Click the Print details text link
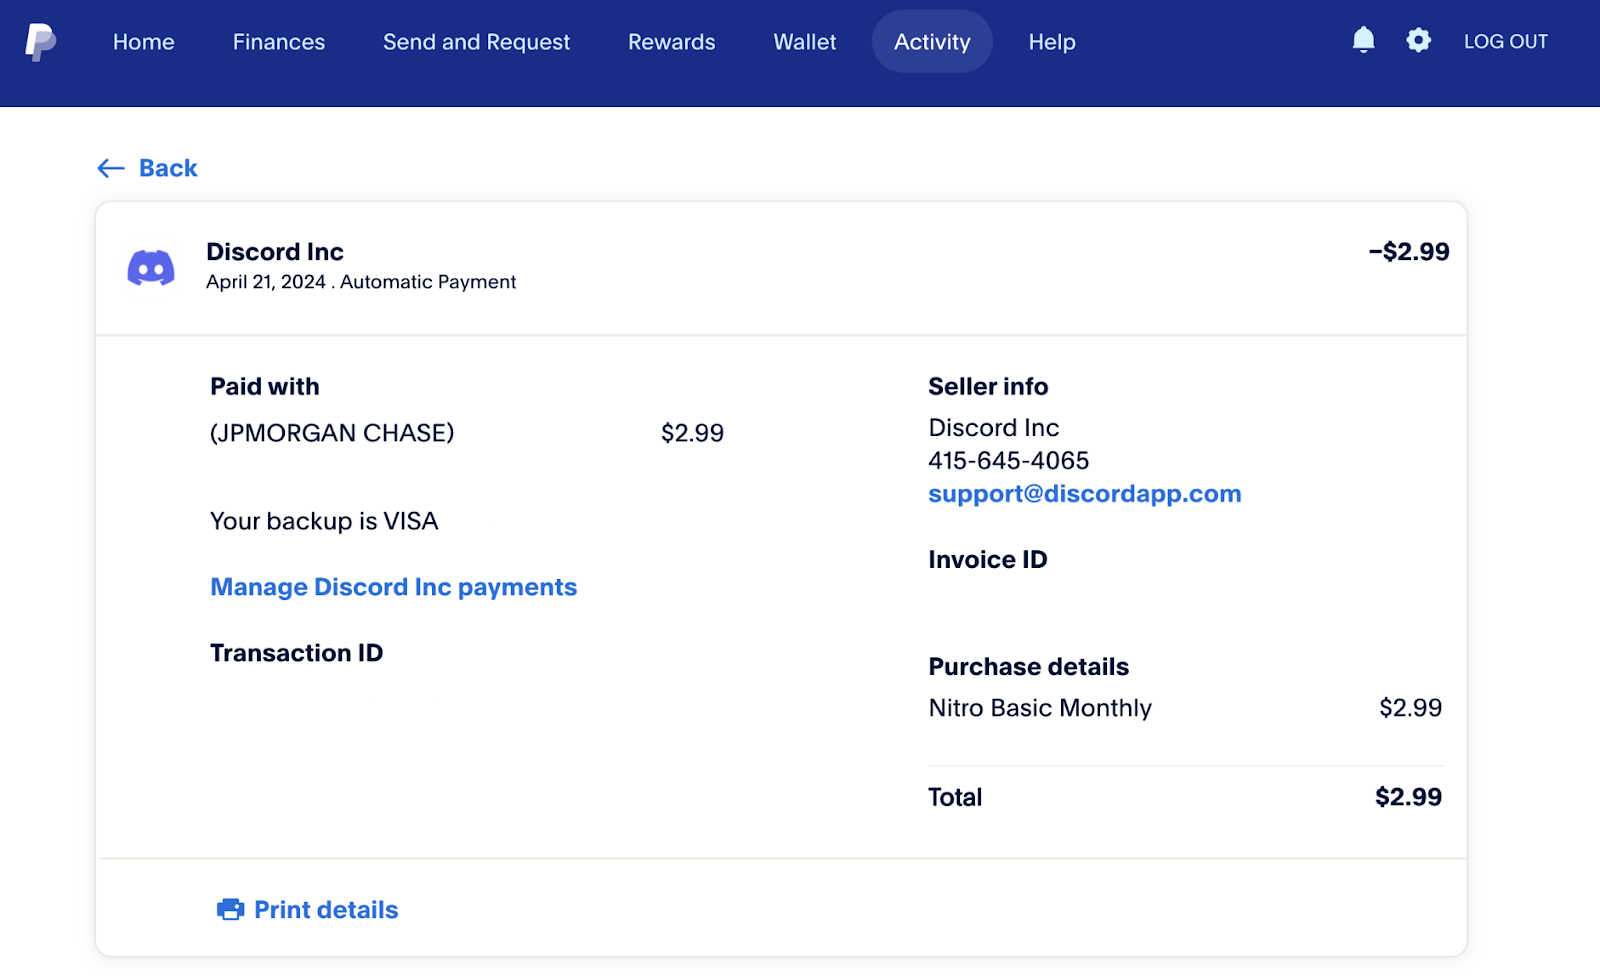Viewport: 1600px width, 979px height. point(326,910)
